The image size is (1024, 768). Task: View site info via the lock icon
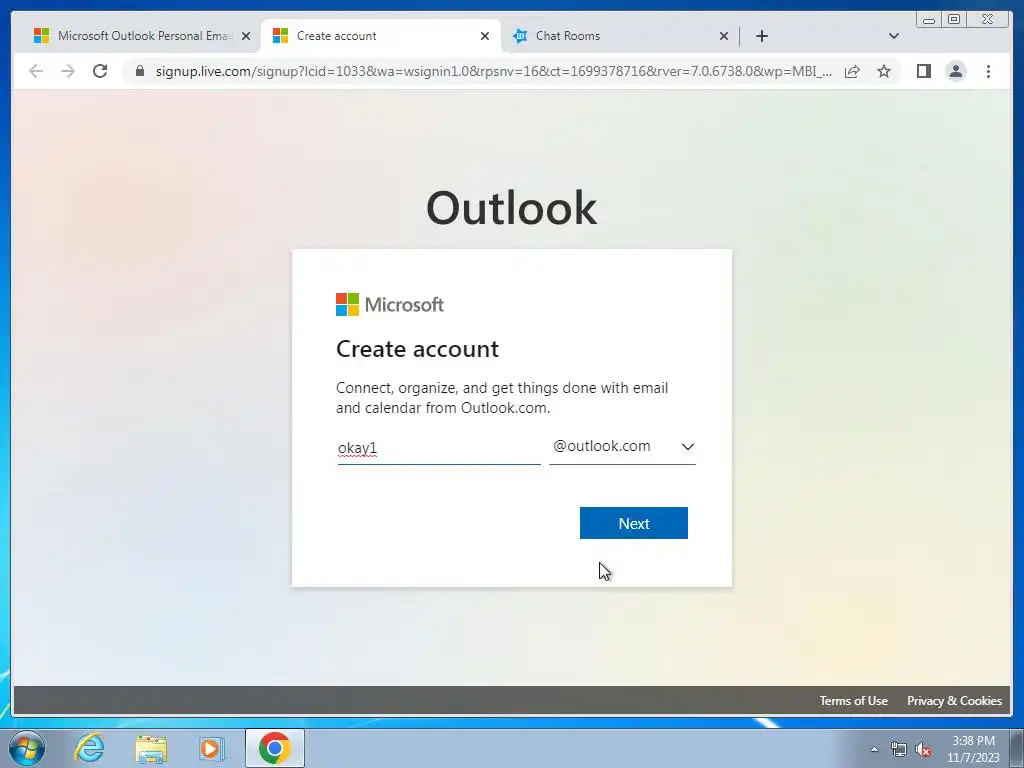click(x=140, y=71)
